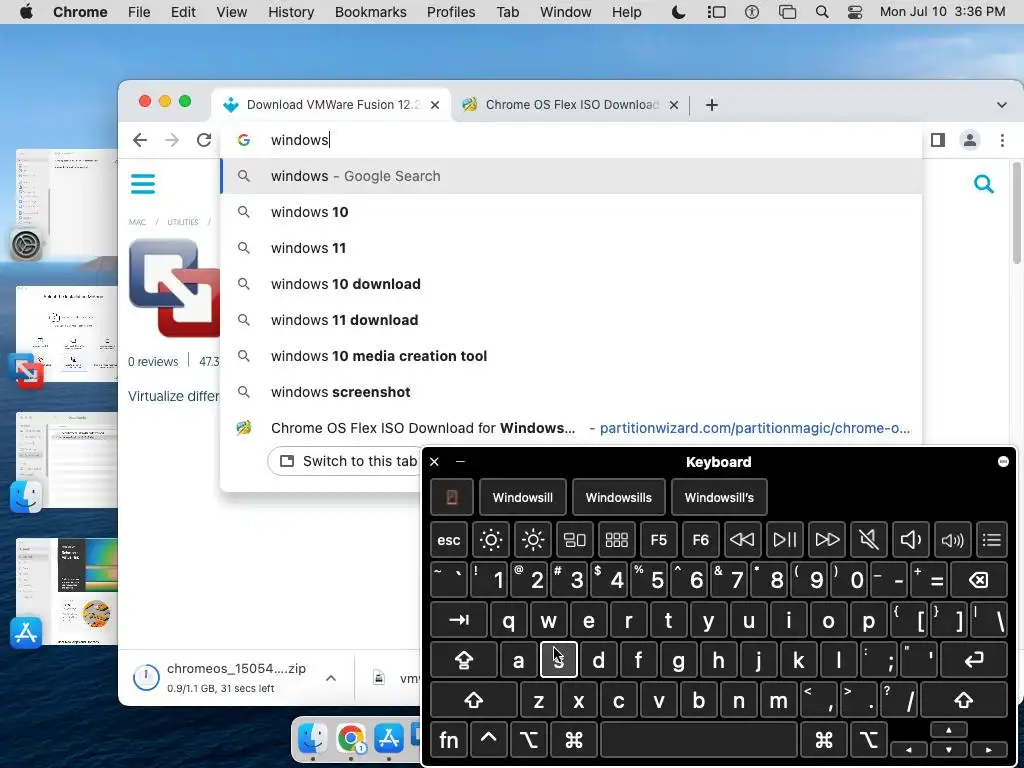The height and width of the screenshot is (768, 1024).
Task: Expand the tab search chevron
Action: 1001,104
